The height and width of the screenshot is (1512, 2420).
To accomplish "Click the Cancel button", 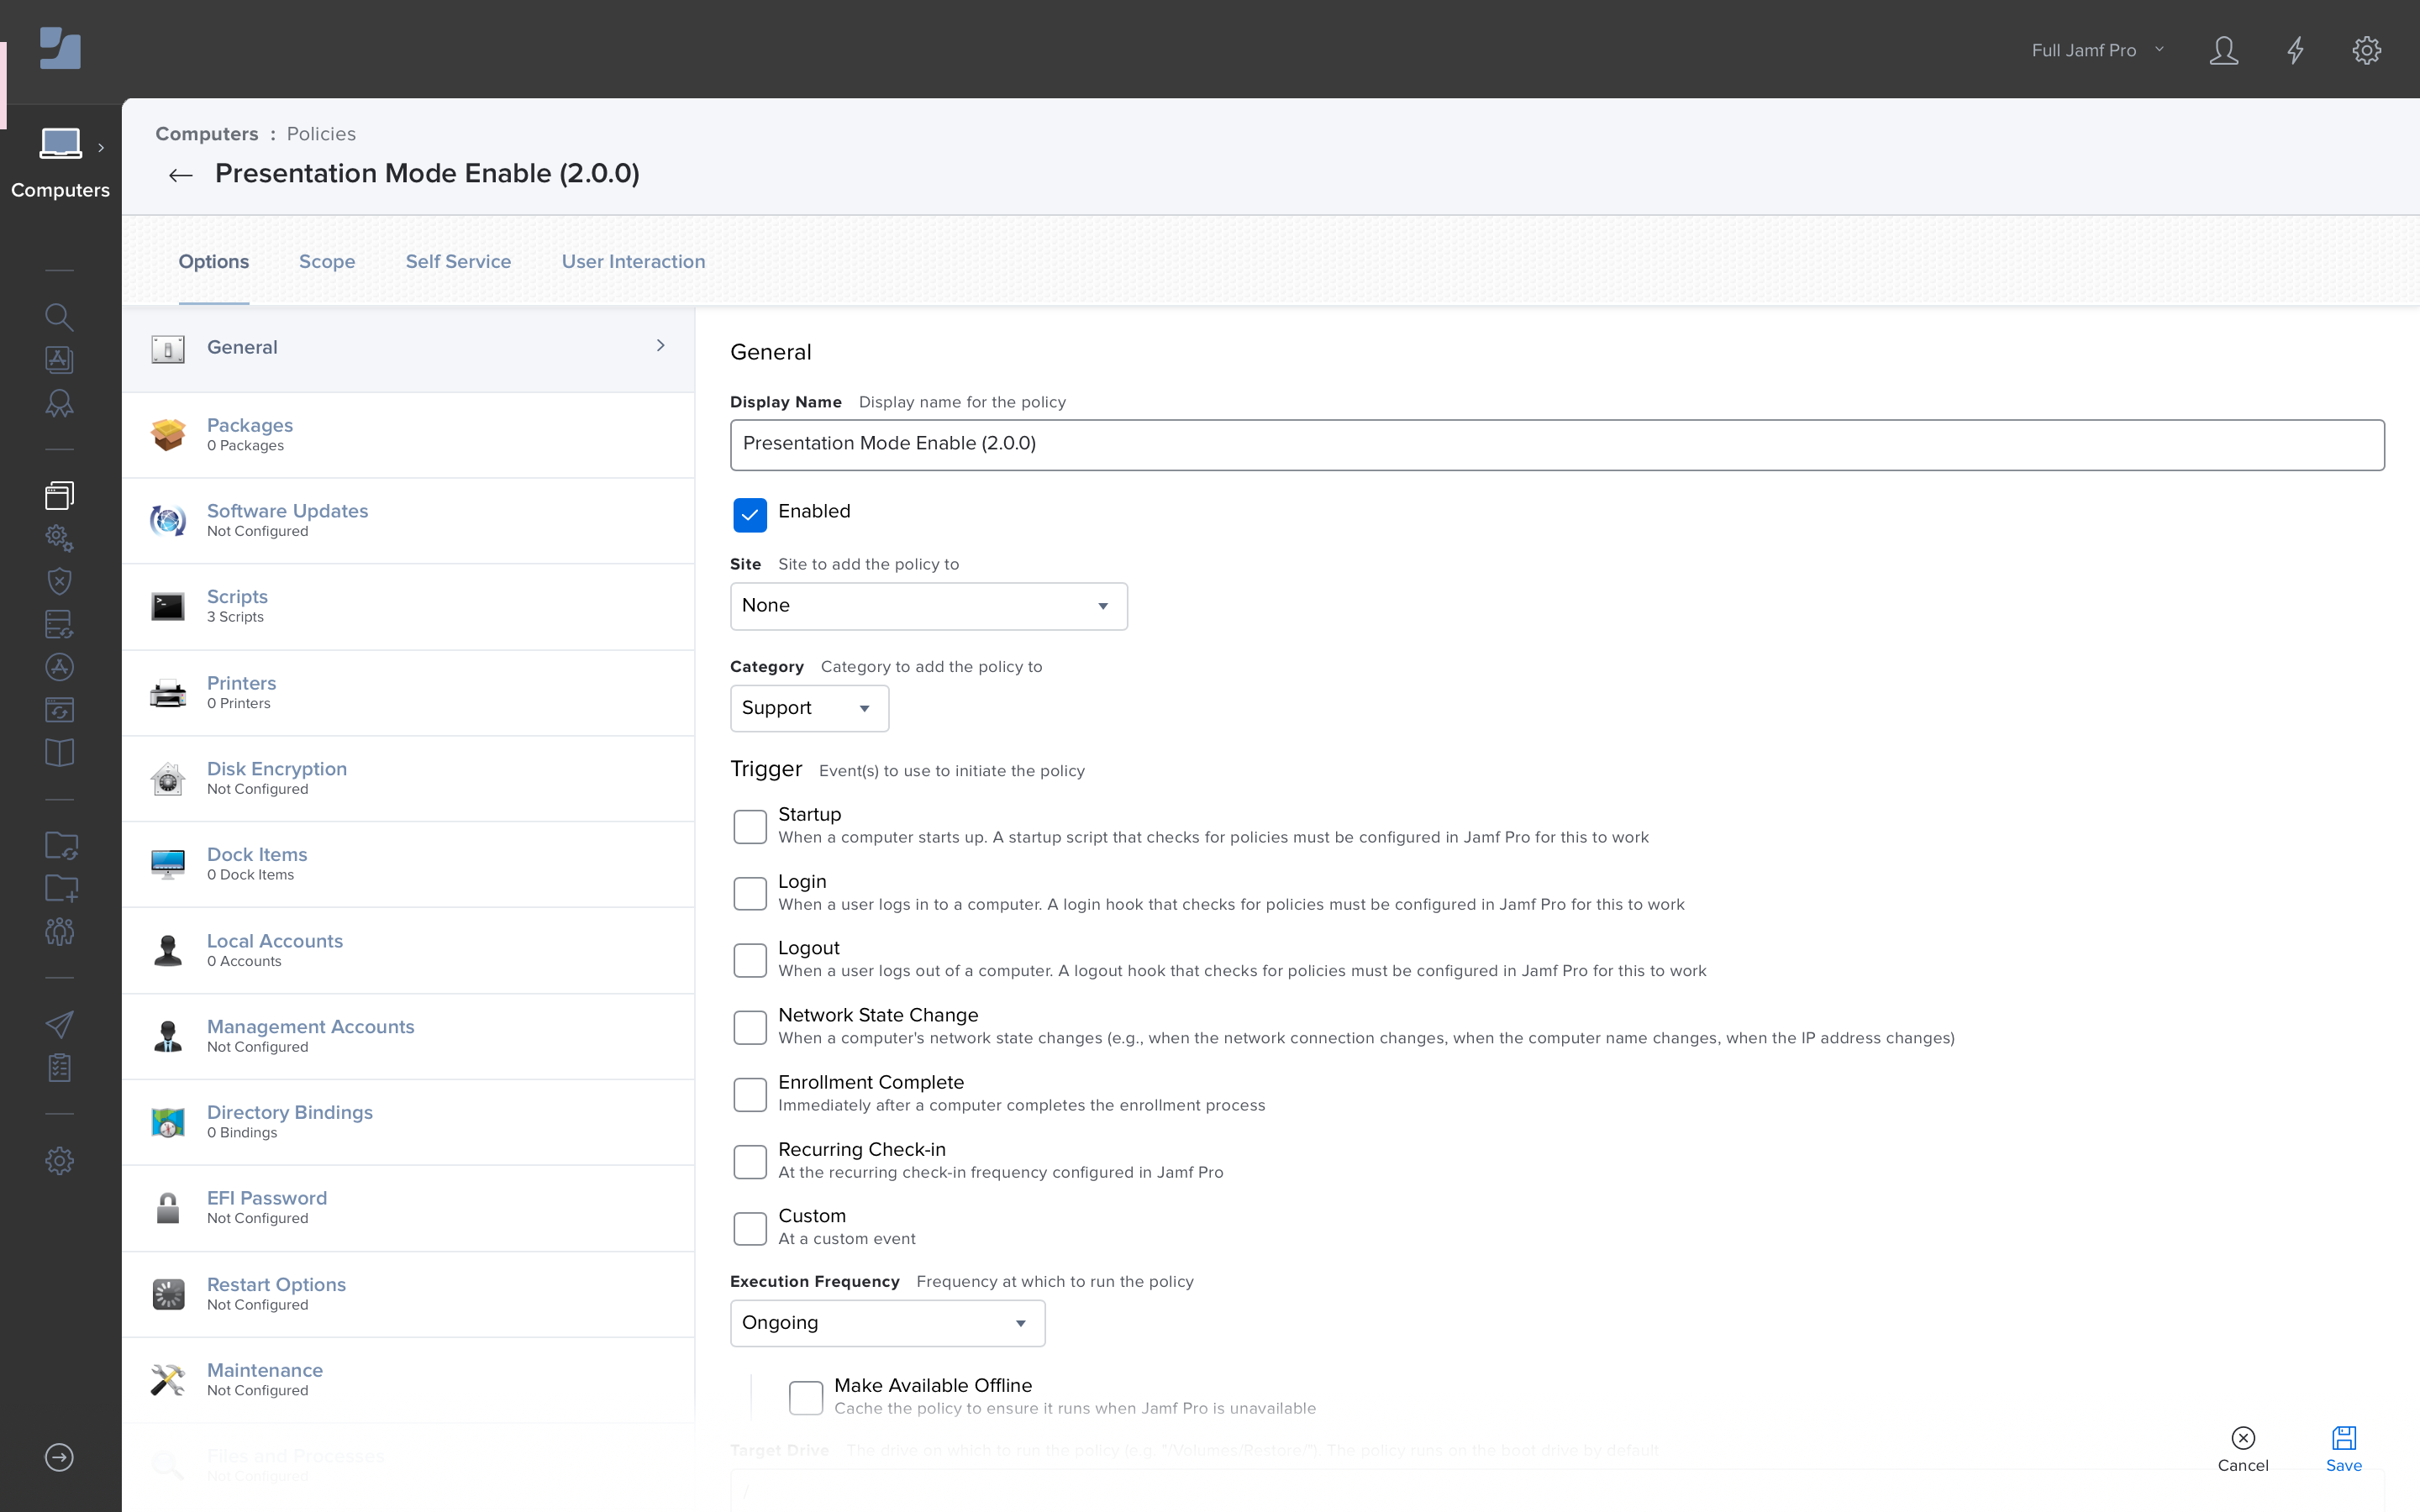I will click(x=2243, y=1449).
